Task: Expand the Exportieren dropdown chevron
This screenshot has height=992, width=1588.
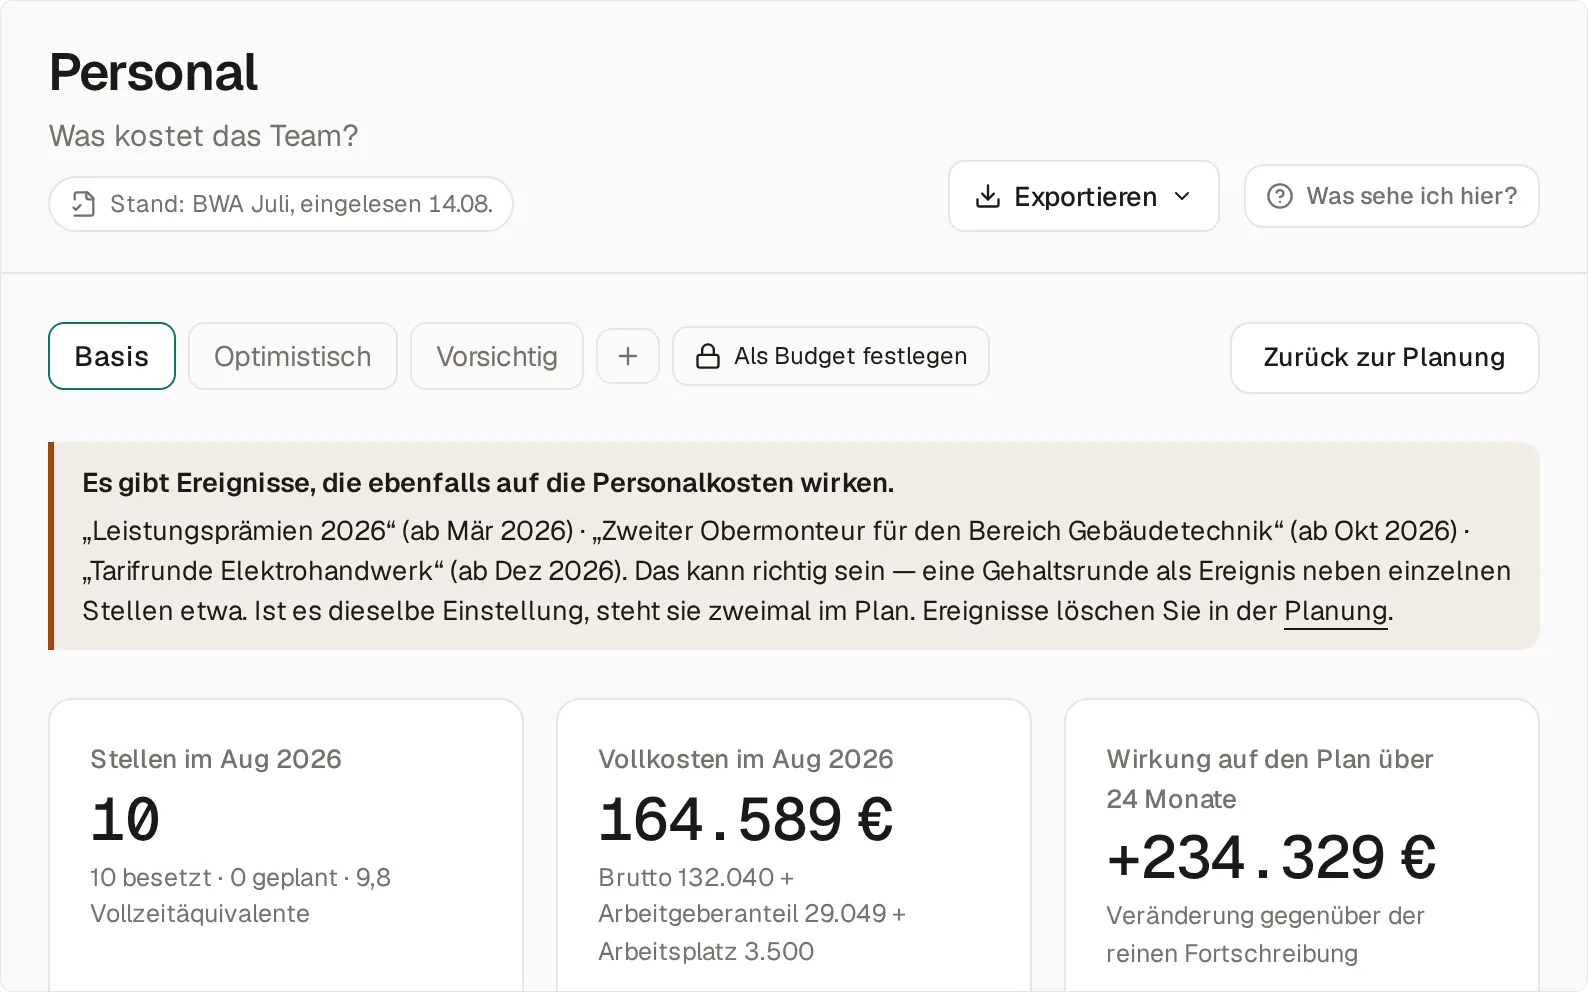Action: tap(1182, 197)
